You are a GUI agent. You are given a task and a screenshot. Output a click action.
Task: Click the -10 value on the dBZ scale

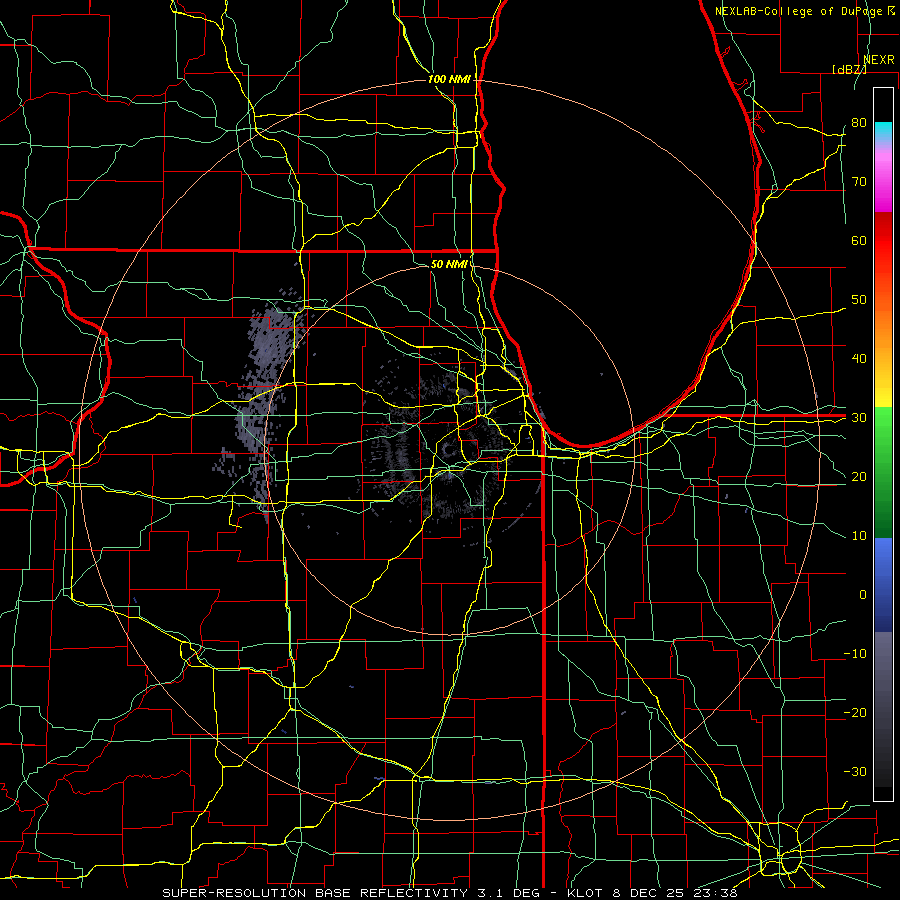point(855,654)
